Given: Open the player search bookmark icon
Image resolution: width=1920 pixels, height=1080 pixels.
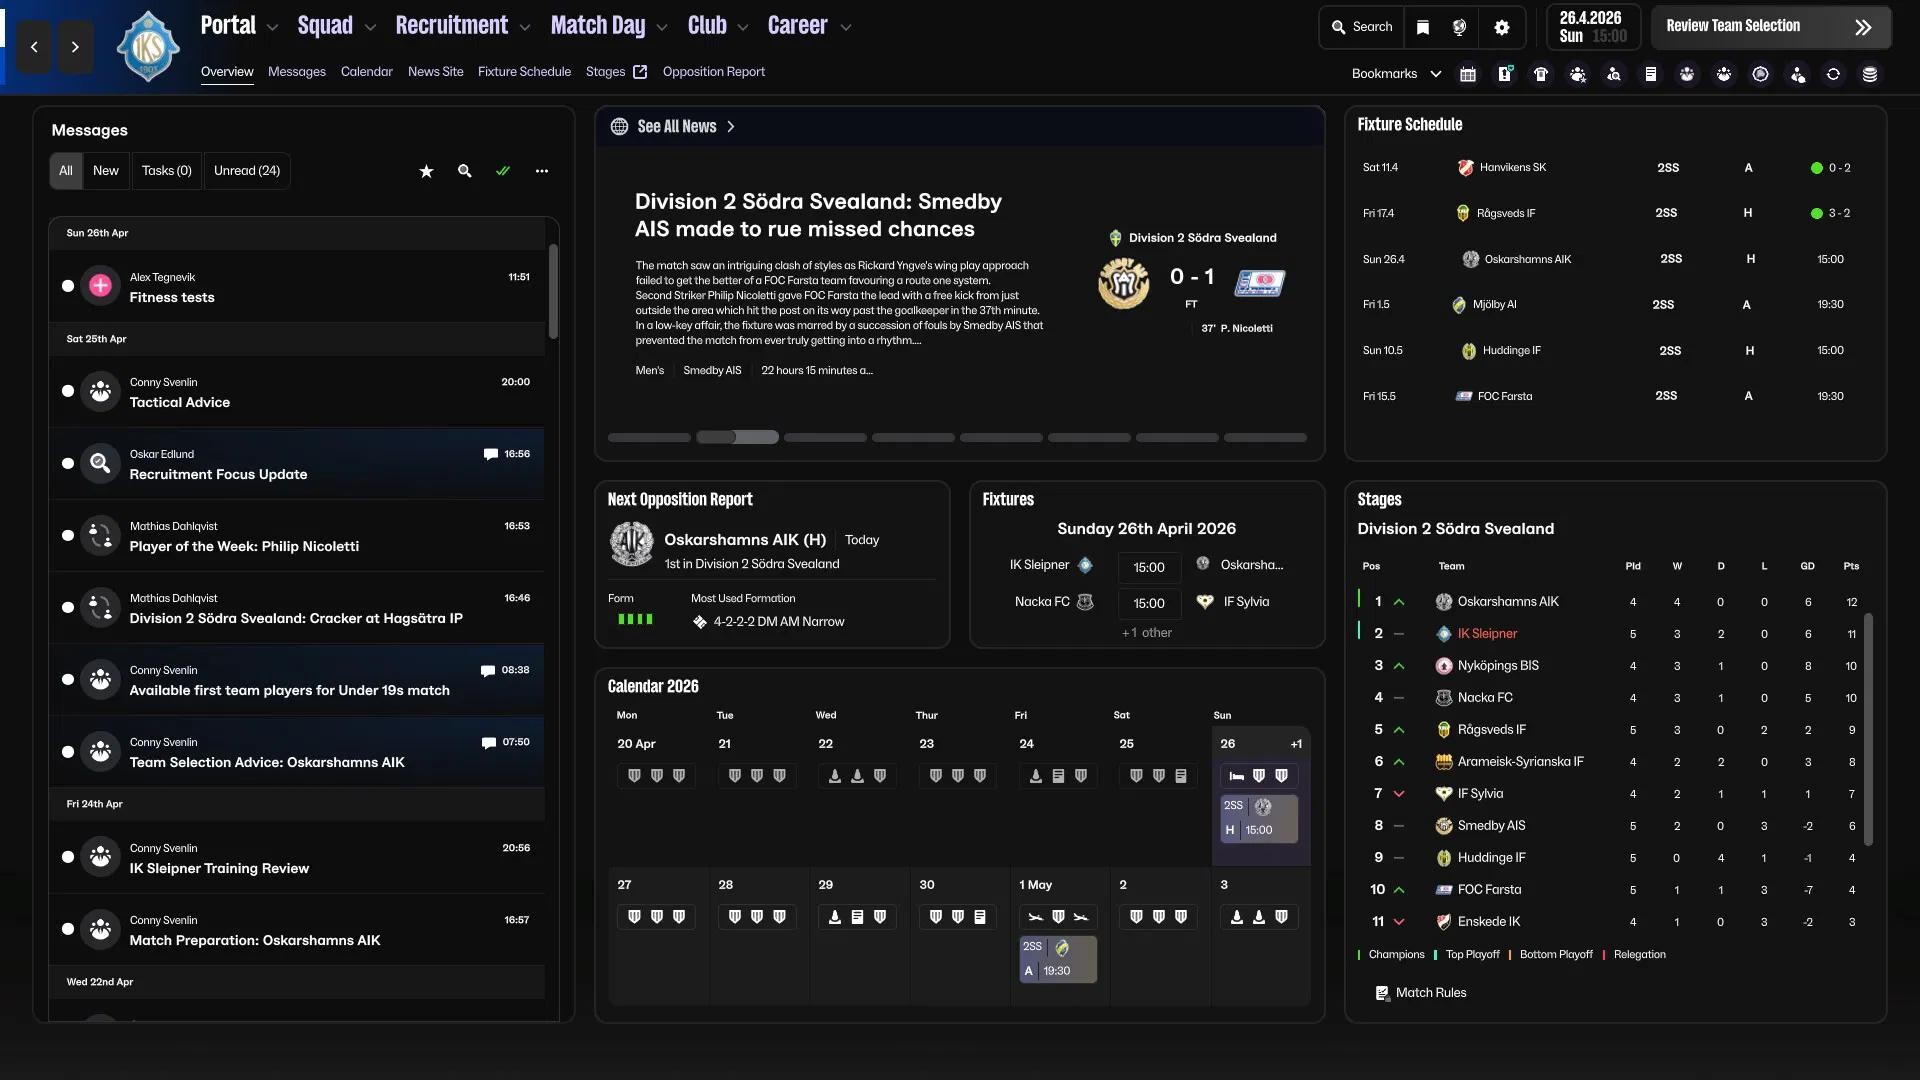Looking at the screenshot, I should tap(1614, 74).
